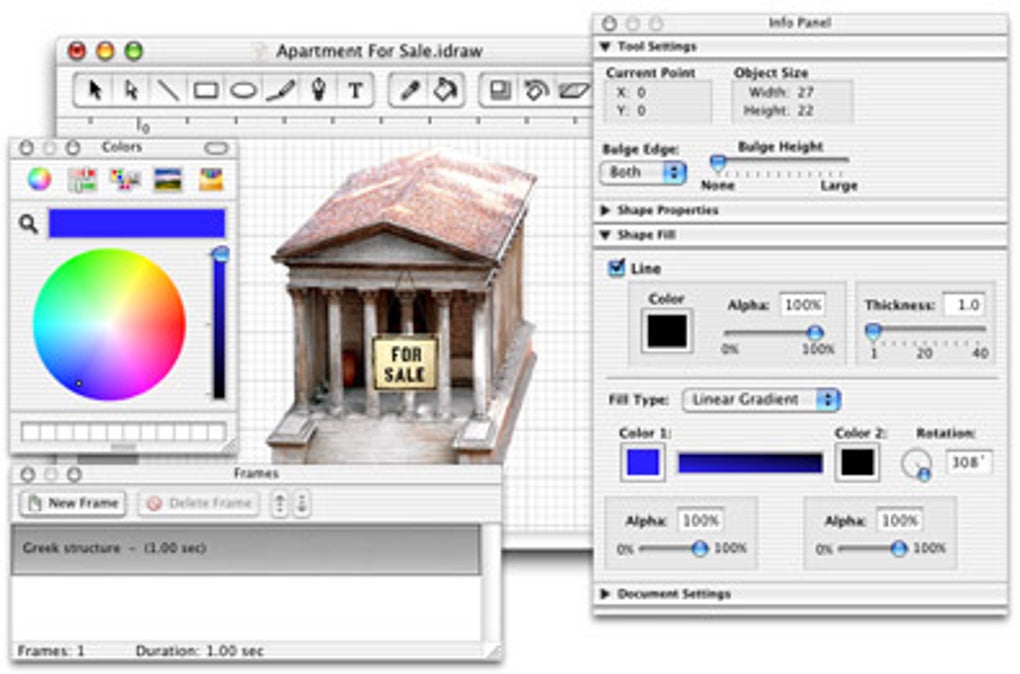
Task: Turn the Rotation dial
Action: (916, 464)
